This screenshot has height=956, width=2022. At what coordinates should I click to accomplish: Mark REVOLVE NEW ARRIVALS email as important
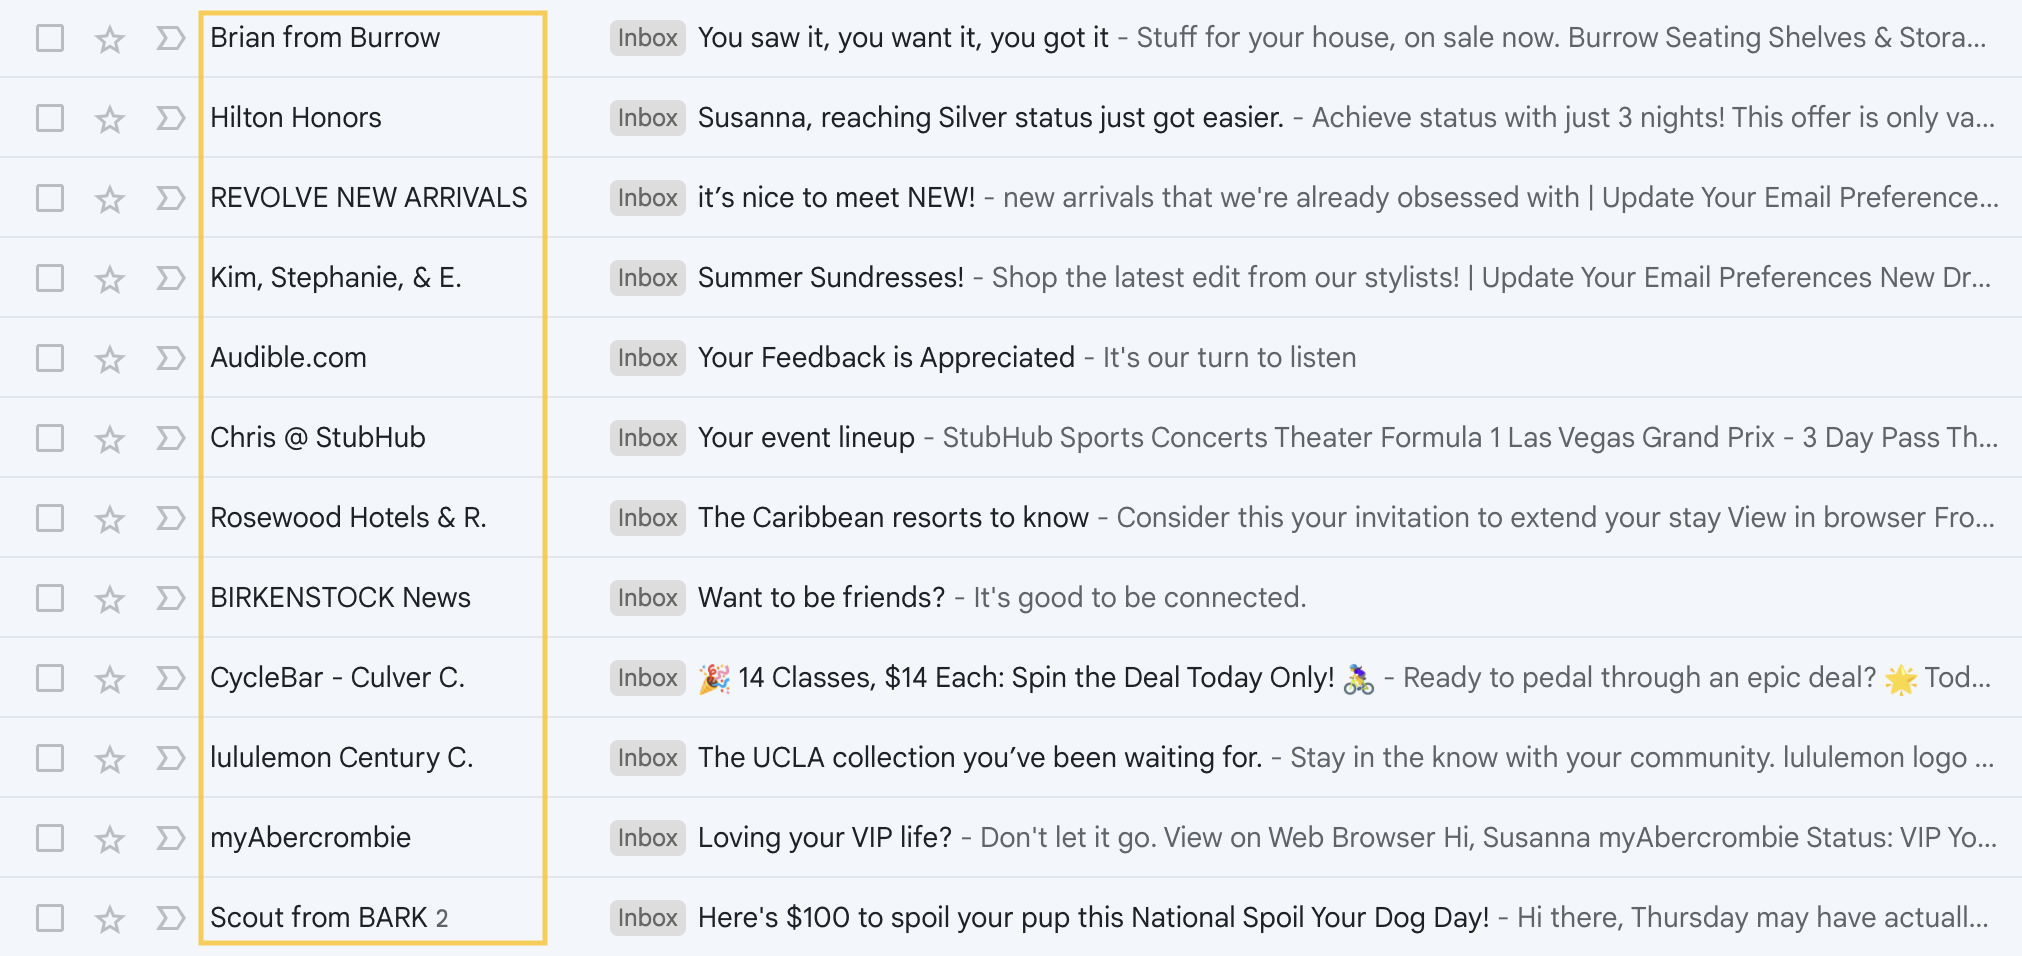pos(171,198)
